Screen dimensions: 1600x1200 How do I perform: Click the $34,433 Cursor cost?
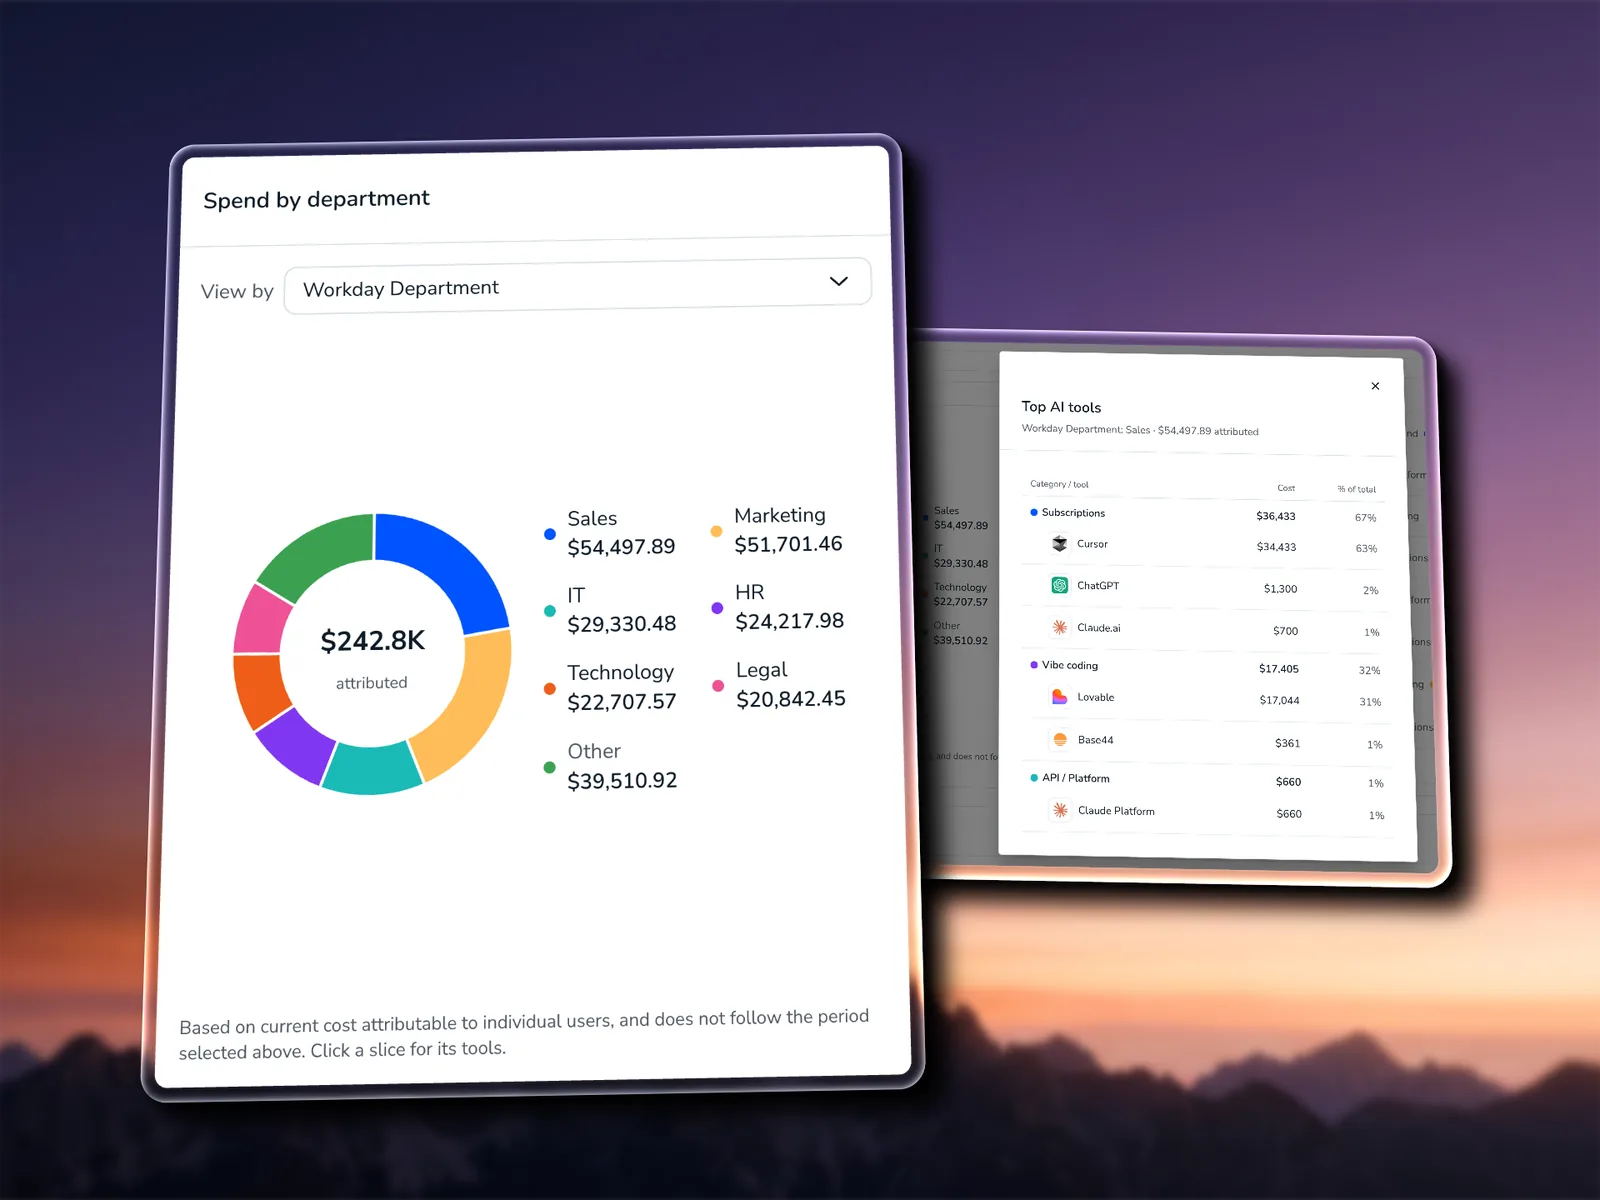(x=1277, y=547)
